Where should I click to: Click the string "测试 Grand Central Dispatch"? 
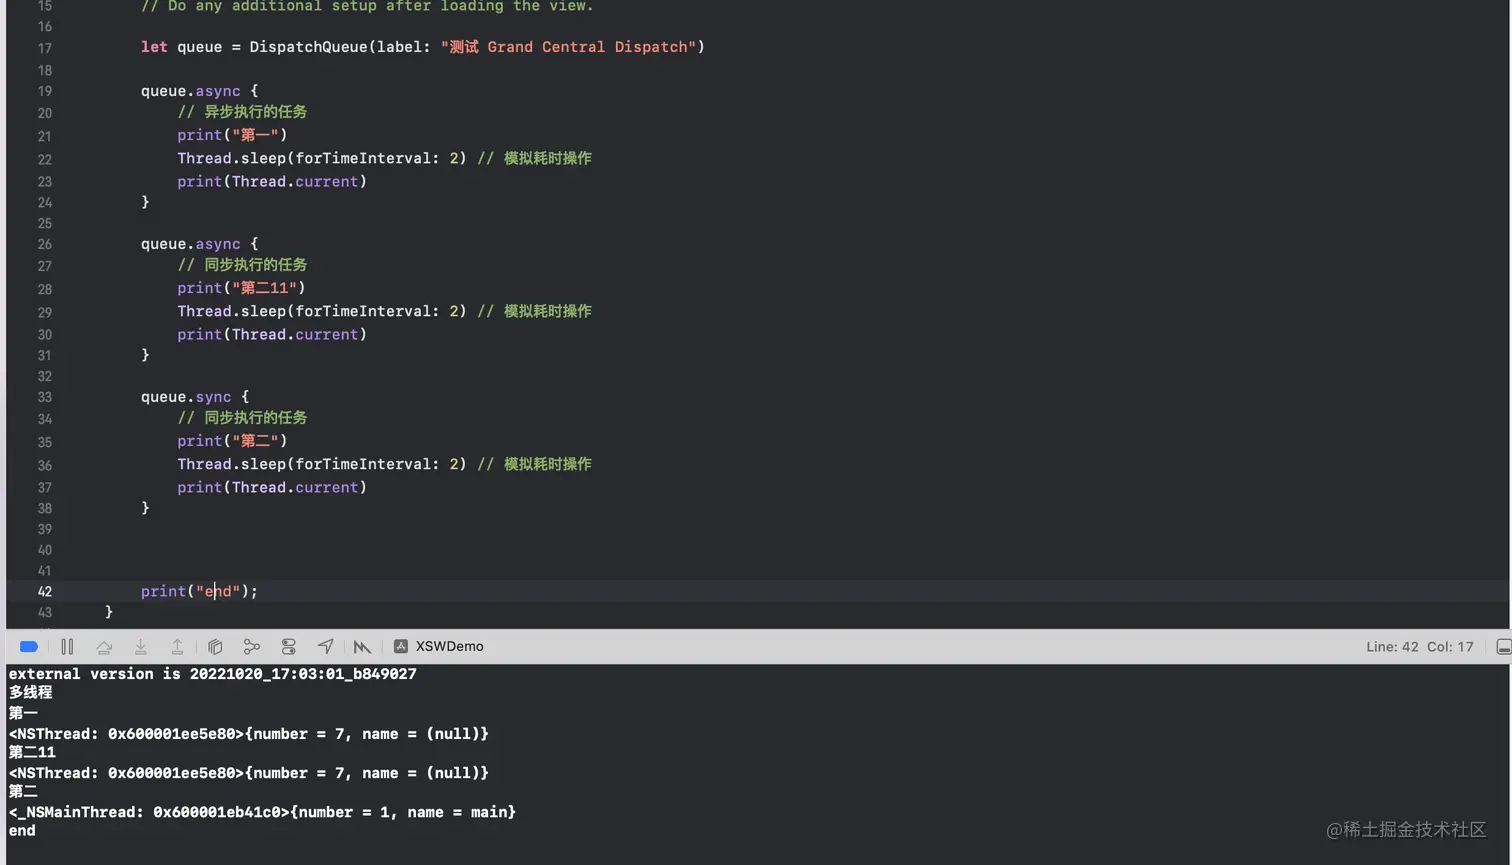click(x=568, y=47)
